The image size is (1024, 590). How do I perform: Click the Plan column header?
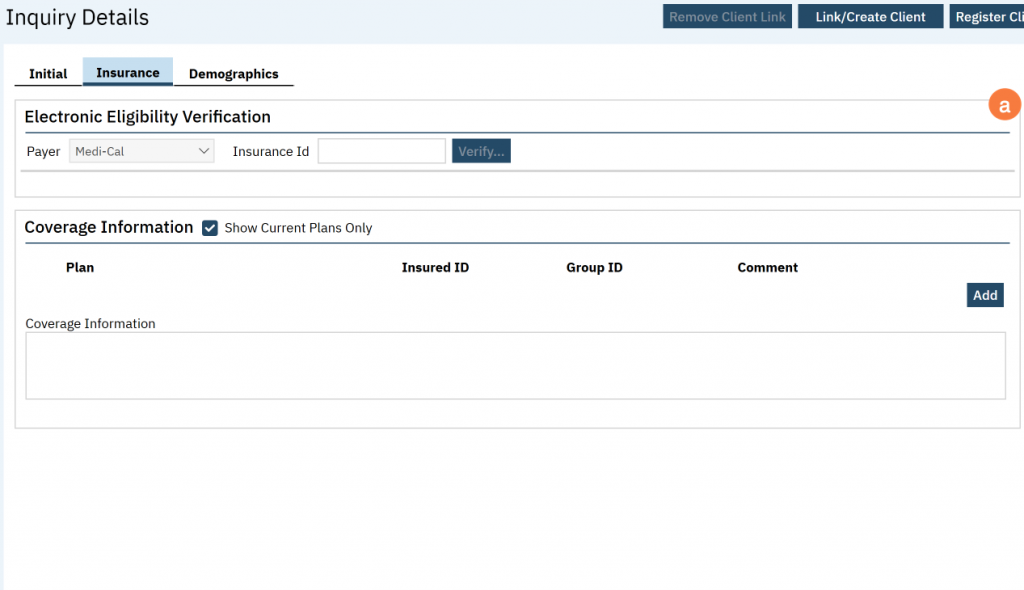[80, 268]
